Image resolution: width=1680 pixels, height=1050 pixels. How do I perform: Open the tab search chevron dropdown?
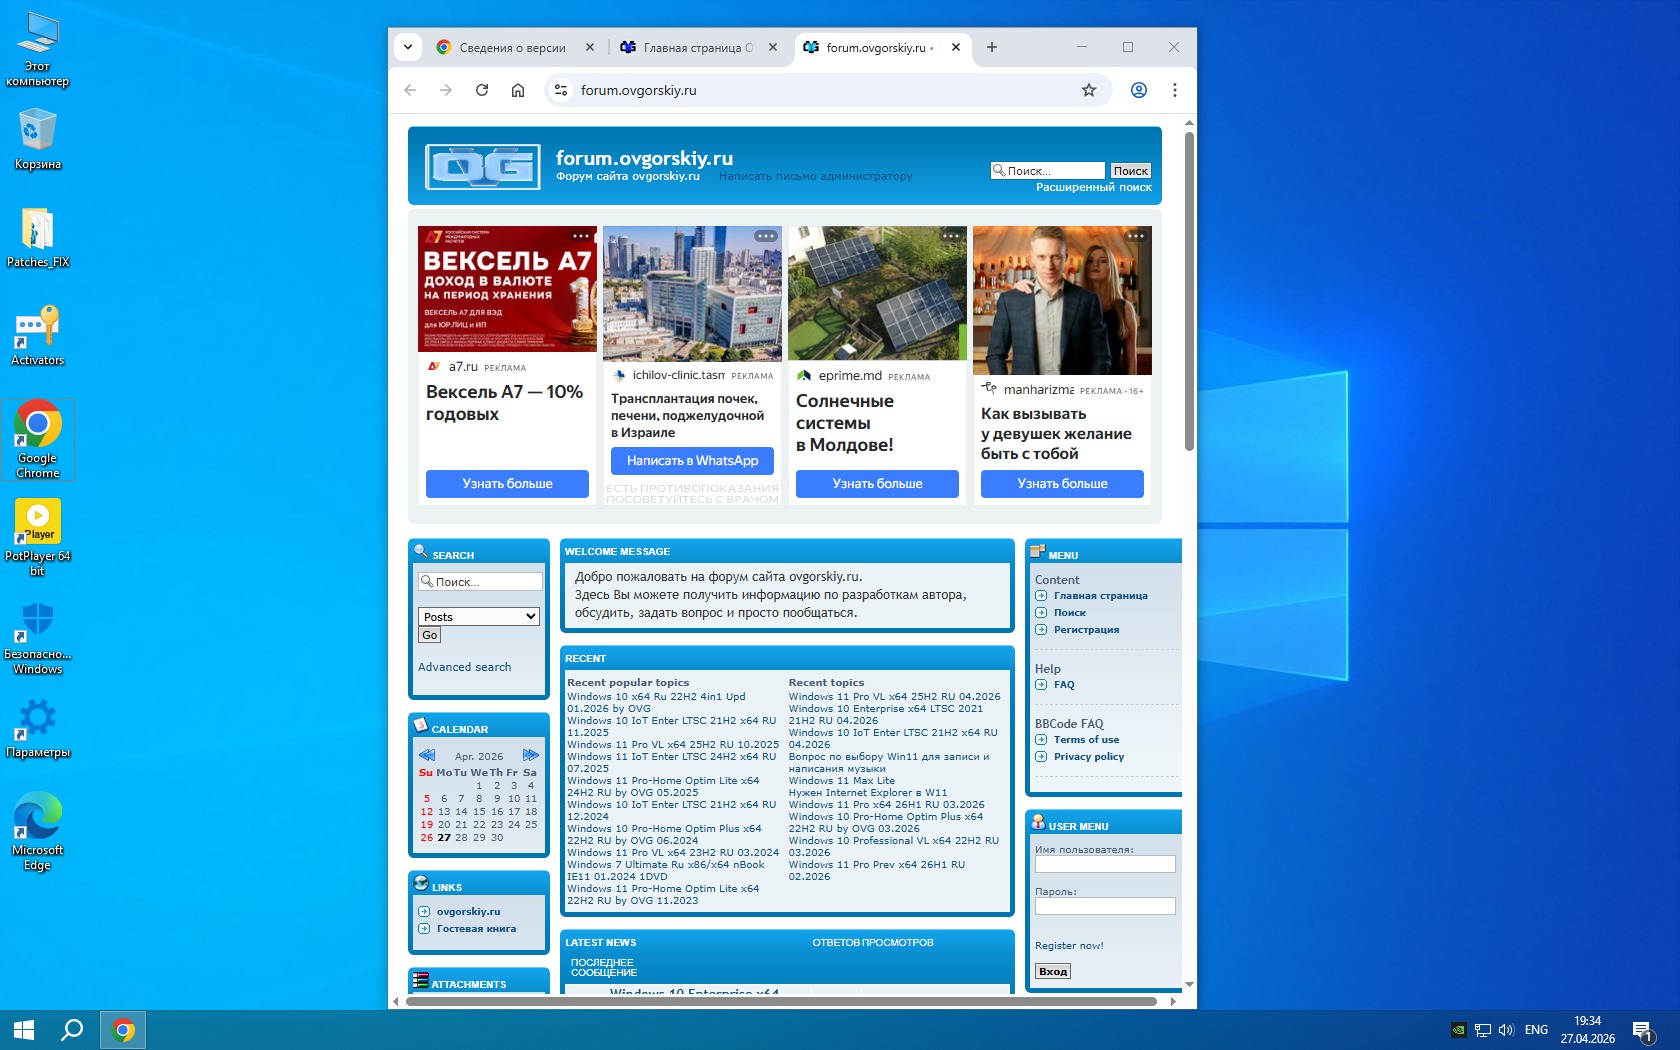pos(408,47)
